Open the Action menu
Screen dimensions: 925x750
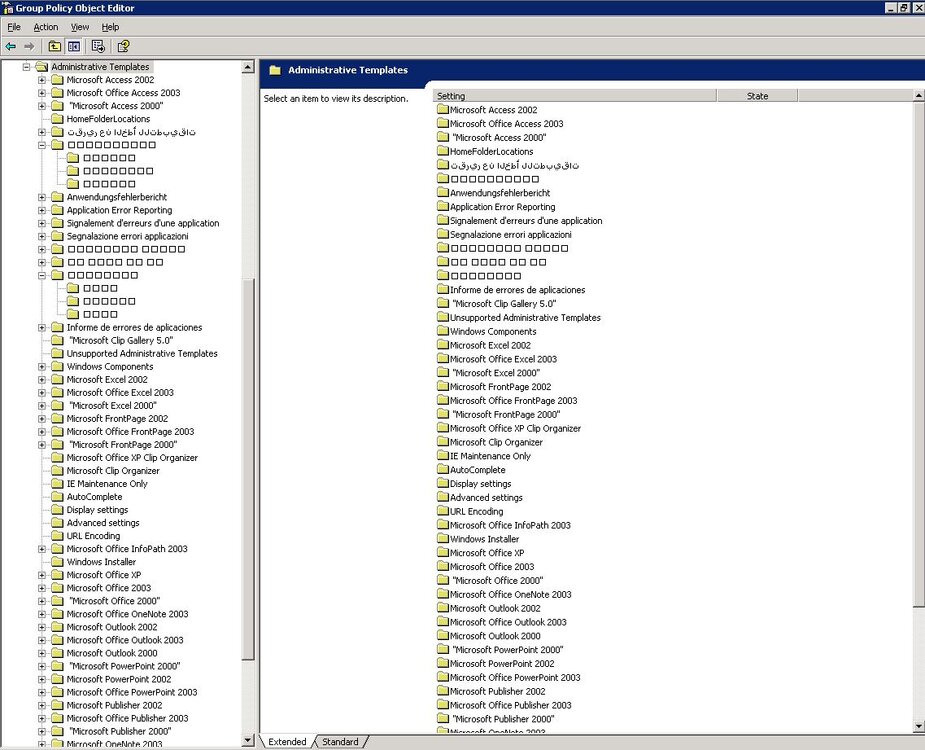click(45, 27)
